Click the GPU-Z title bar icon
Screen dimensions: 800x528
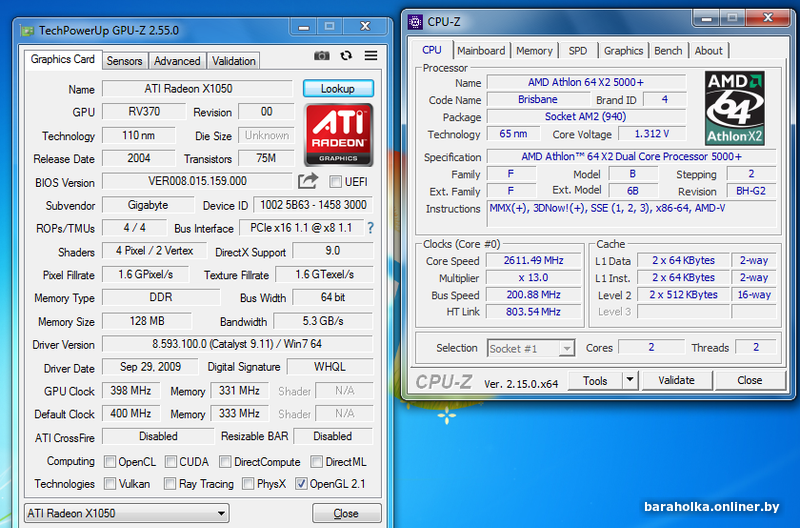click(27, 31)
